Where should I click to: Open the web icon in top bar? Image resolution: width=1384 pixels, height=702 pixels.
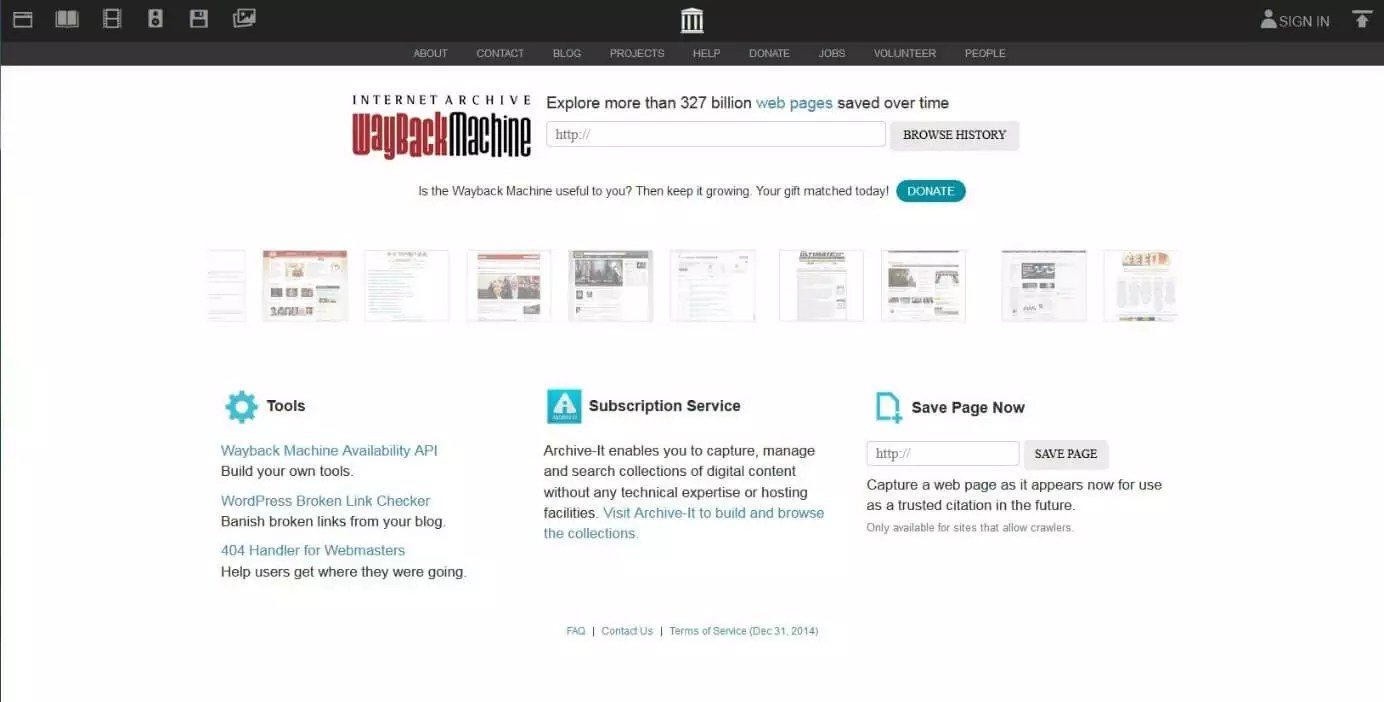tap(22, 19)
